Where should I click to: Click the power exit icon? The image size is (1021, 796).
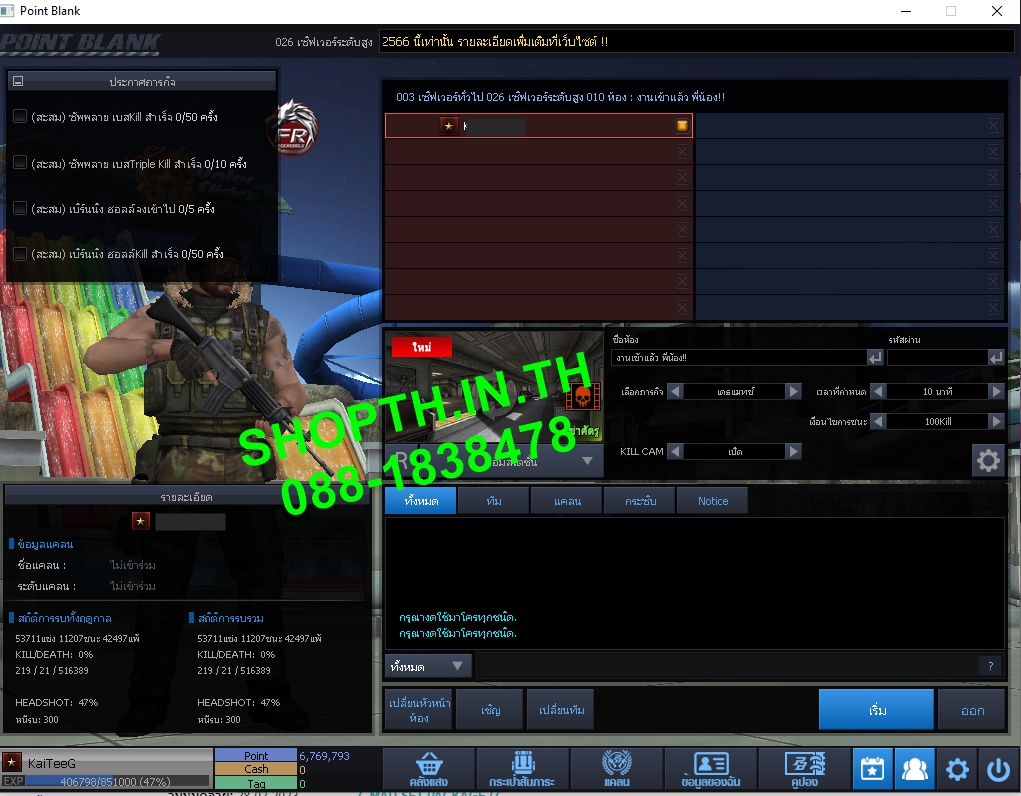[998, 769]
